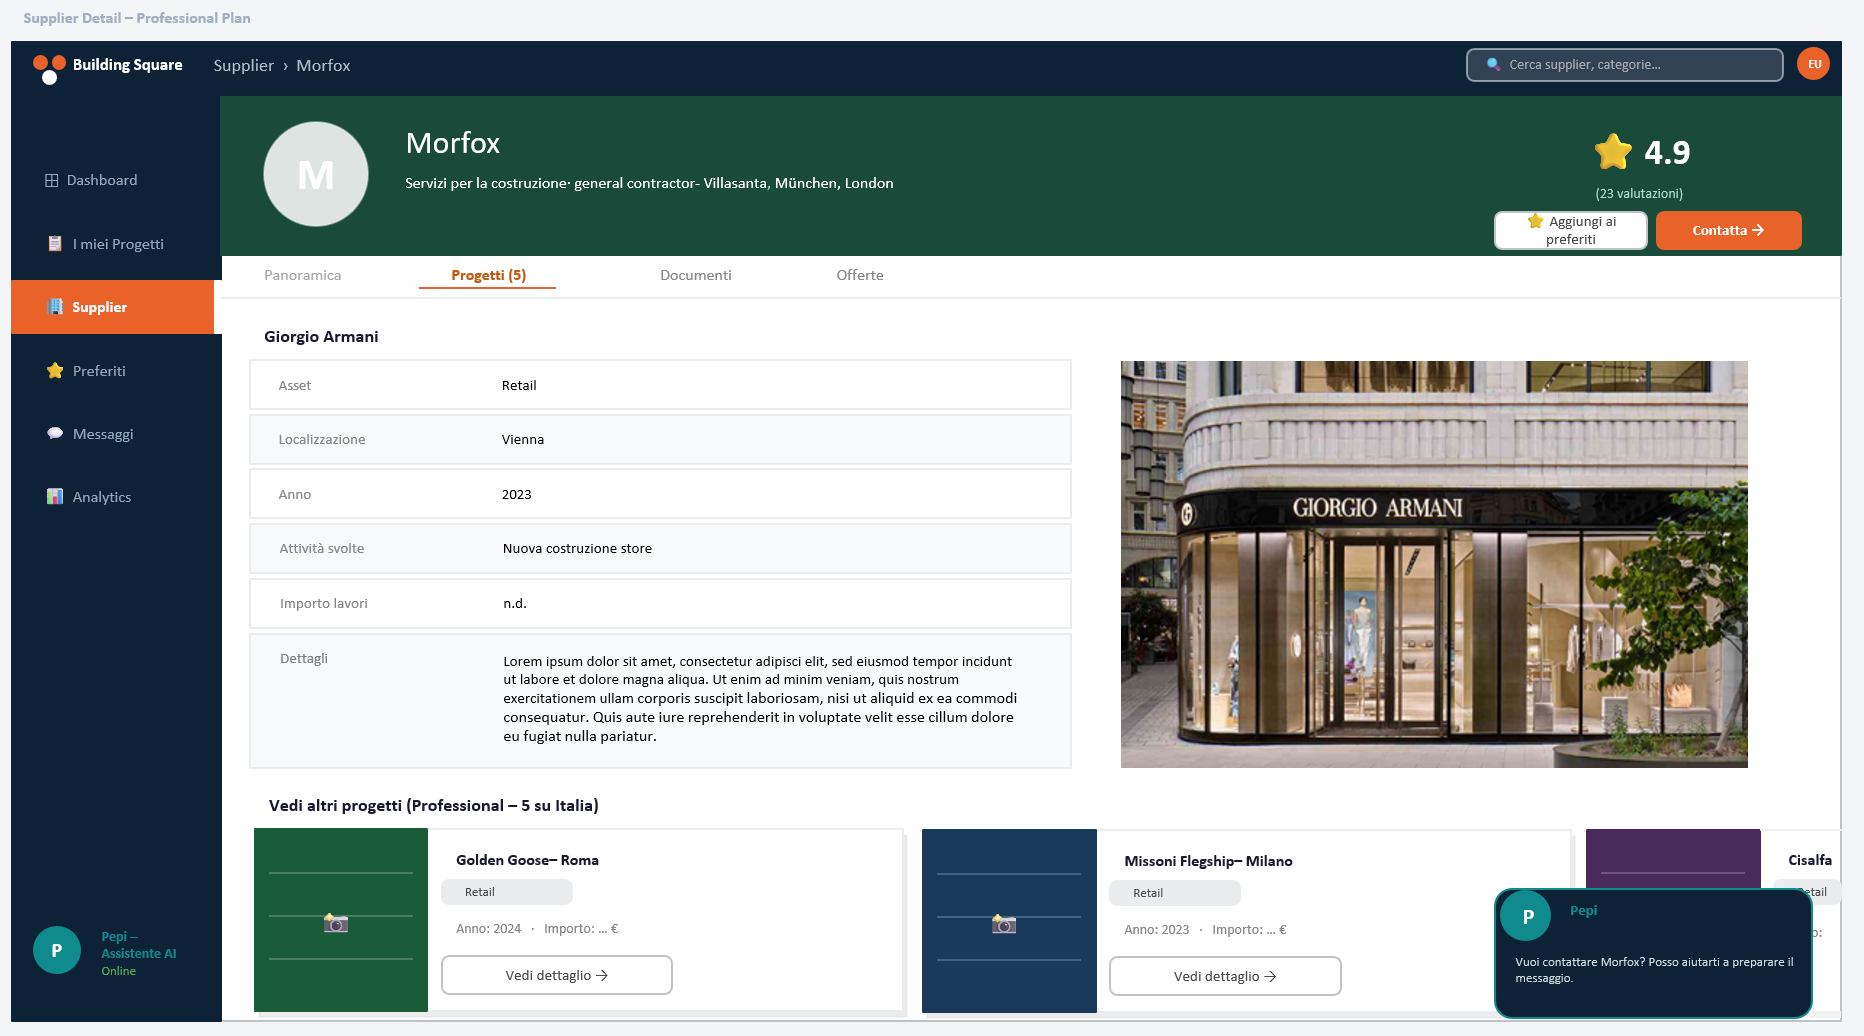Open Messaggi speech bubble item
Viewport: 1864px width, 1036px height.
coord(90,434)
